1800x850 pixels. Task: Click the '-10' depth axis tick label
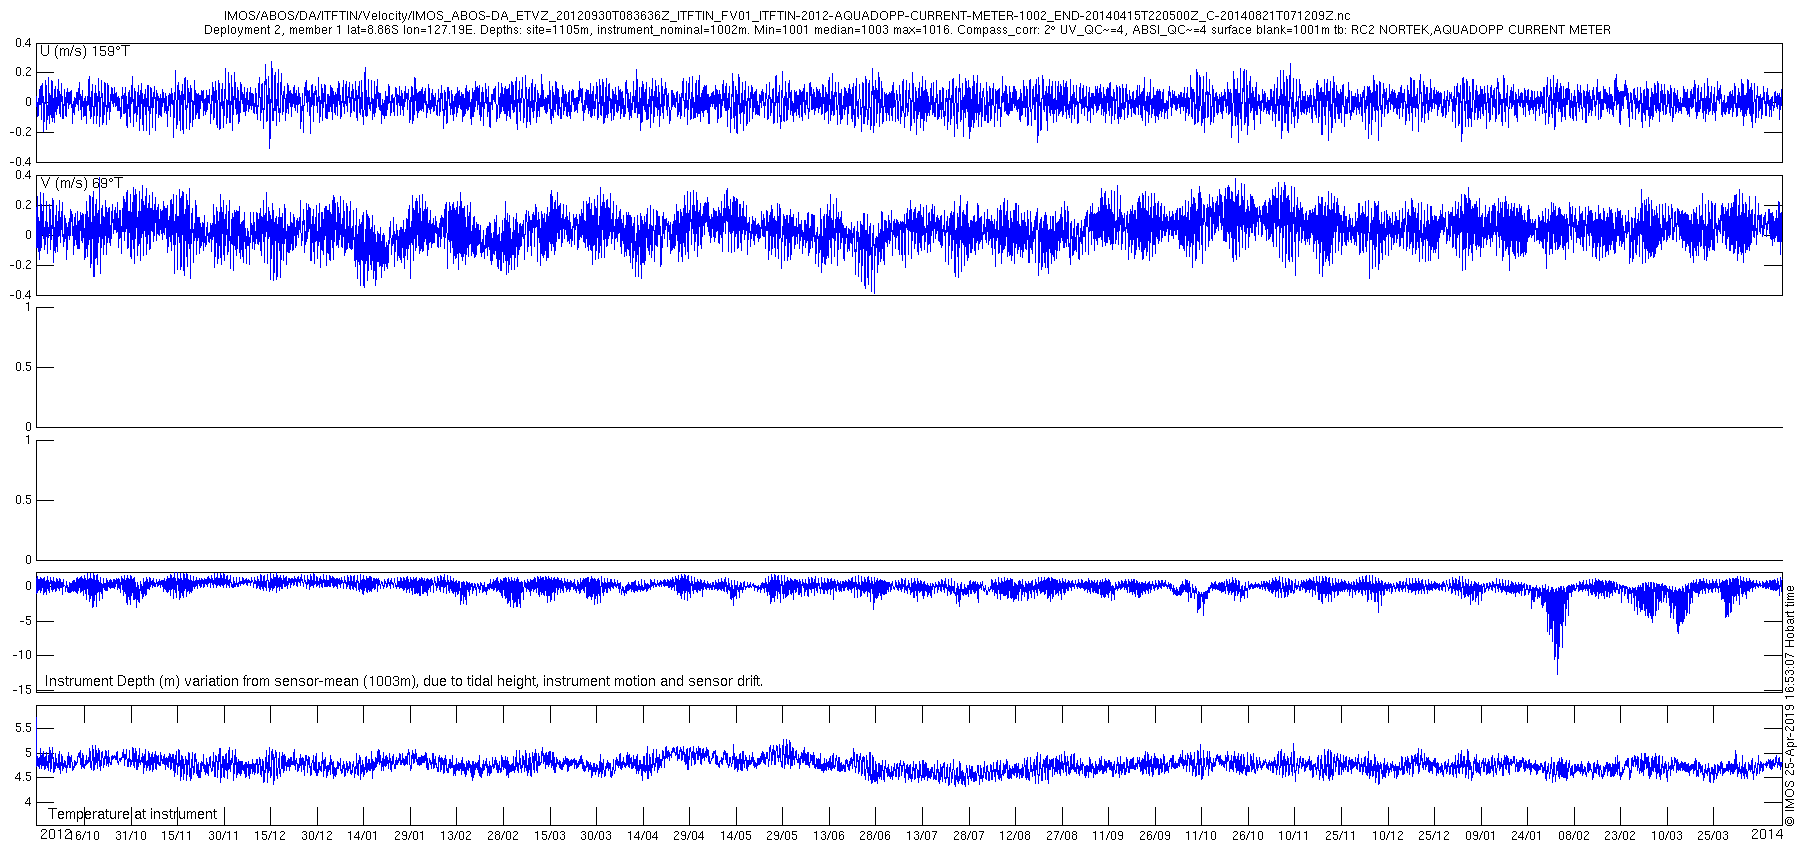pyautogui.click(x=23, y=655)
